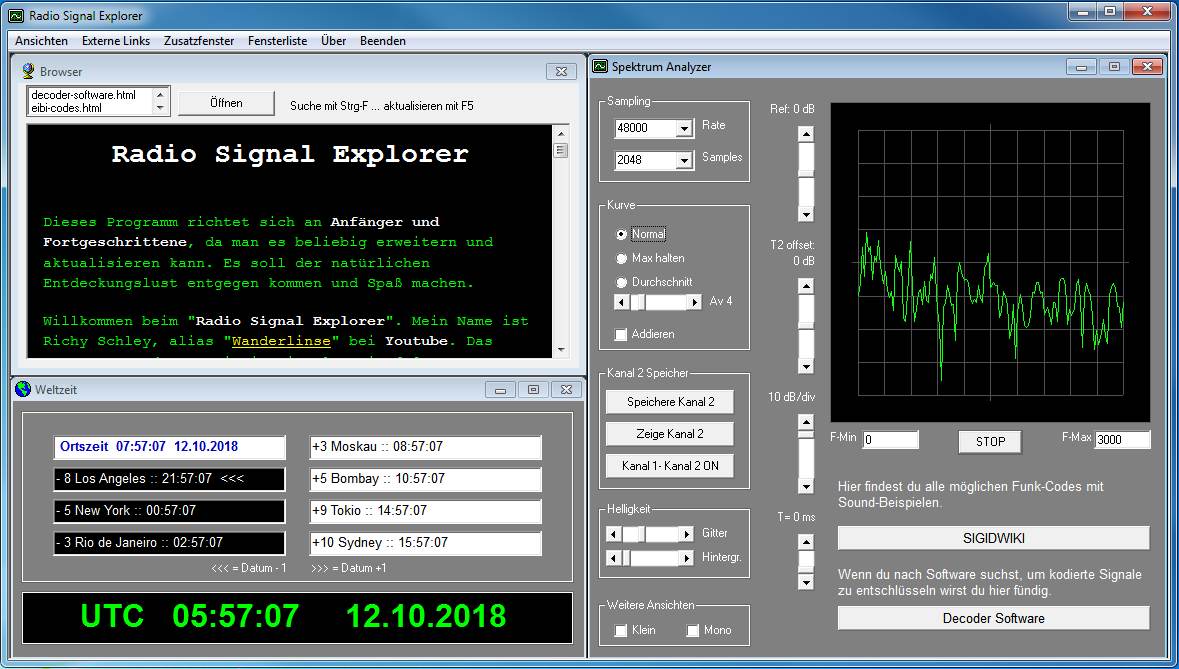Open the Samples dropdown showing 2048

pyautogui.click(x=684, y=161)
